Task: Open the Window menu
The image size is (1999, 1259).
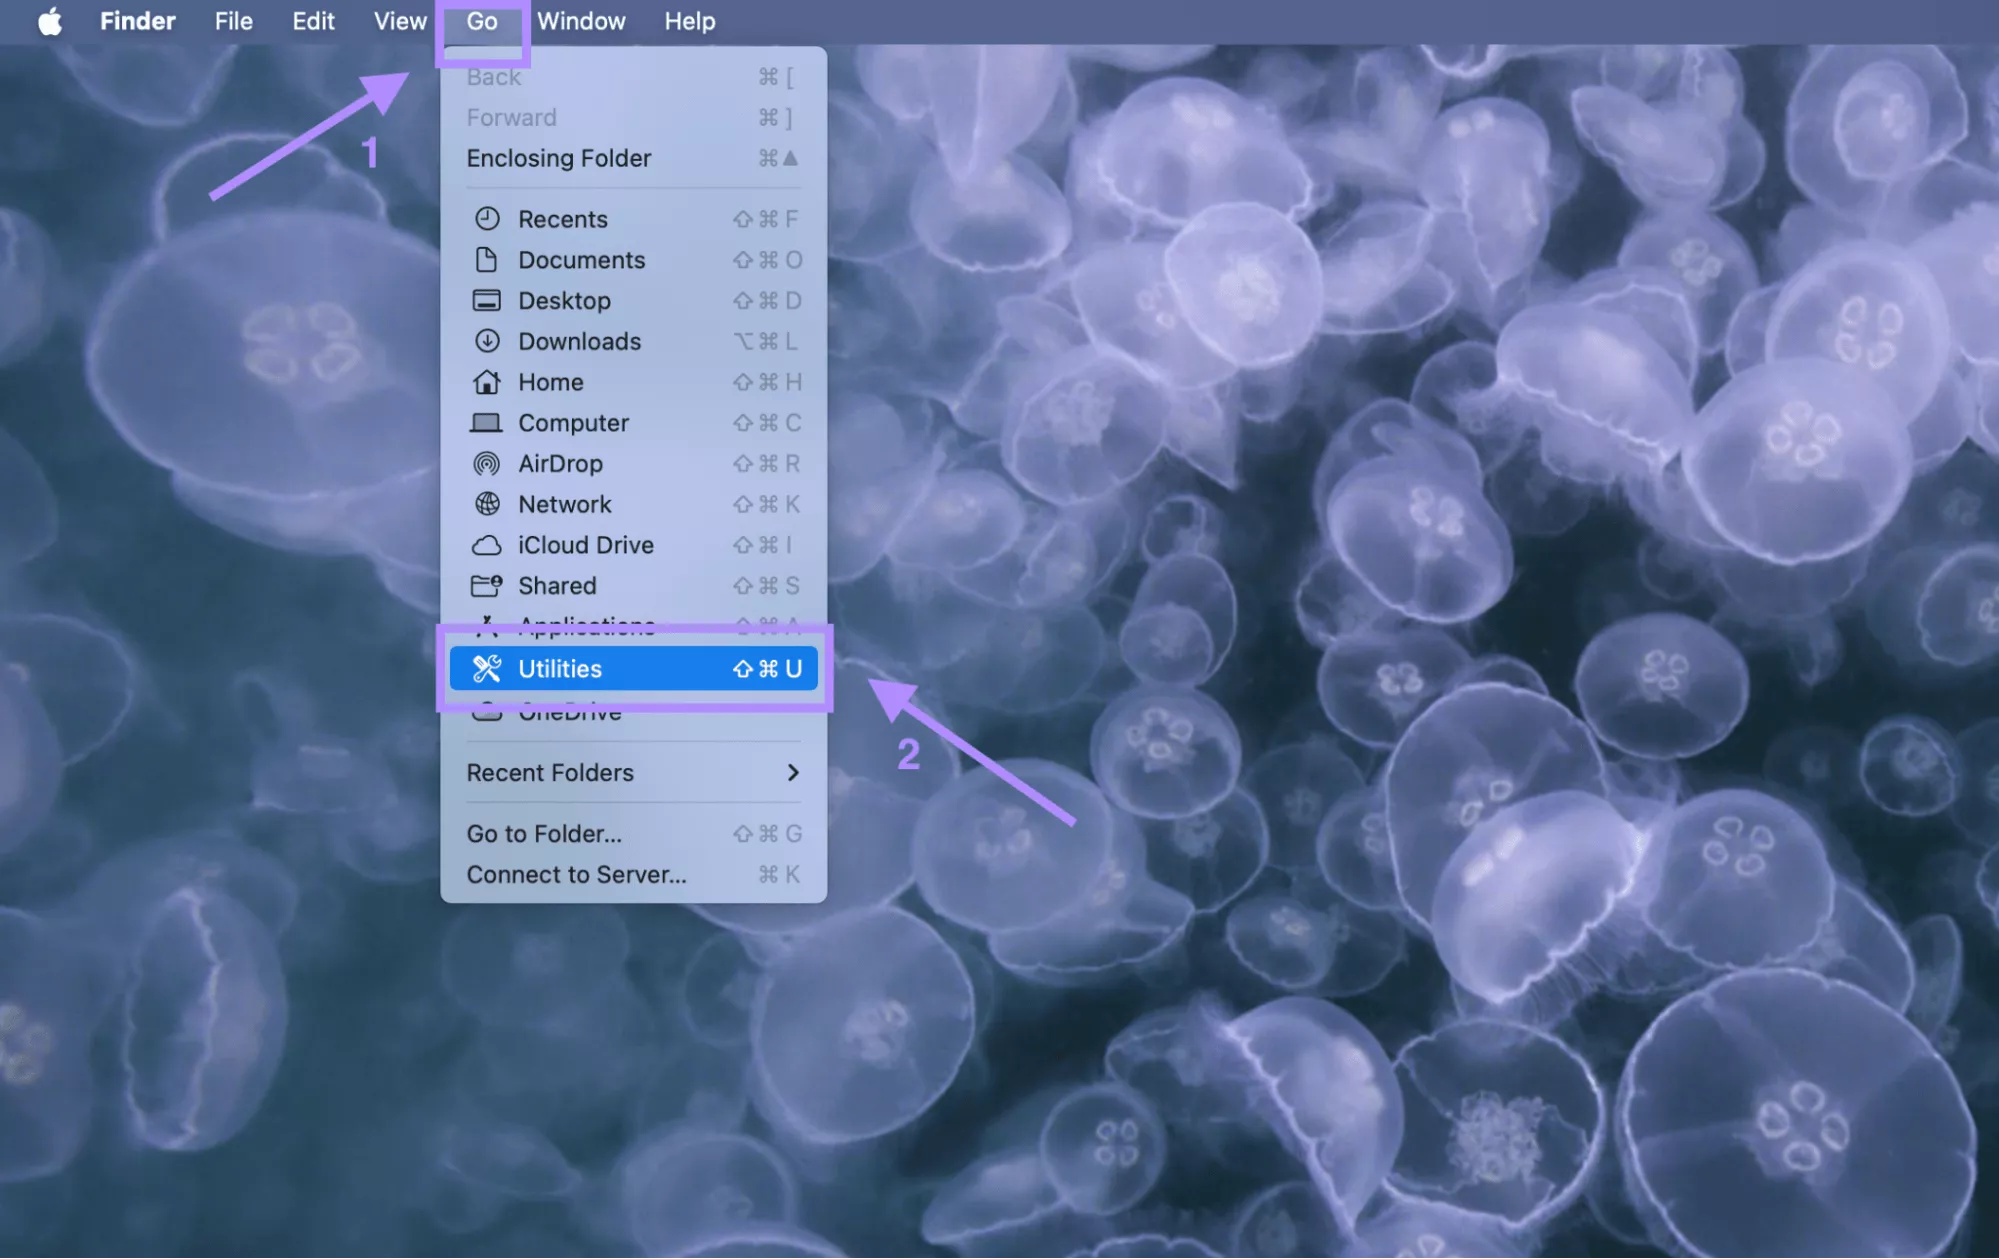Action: coord(582,21)
